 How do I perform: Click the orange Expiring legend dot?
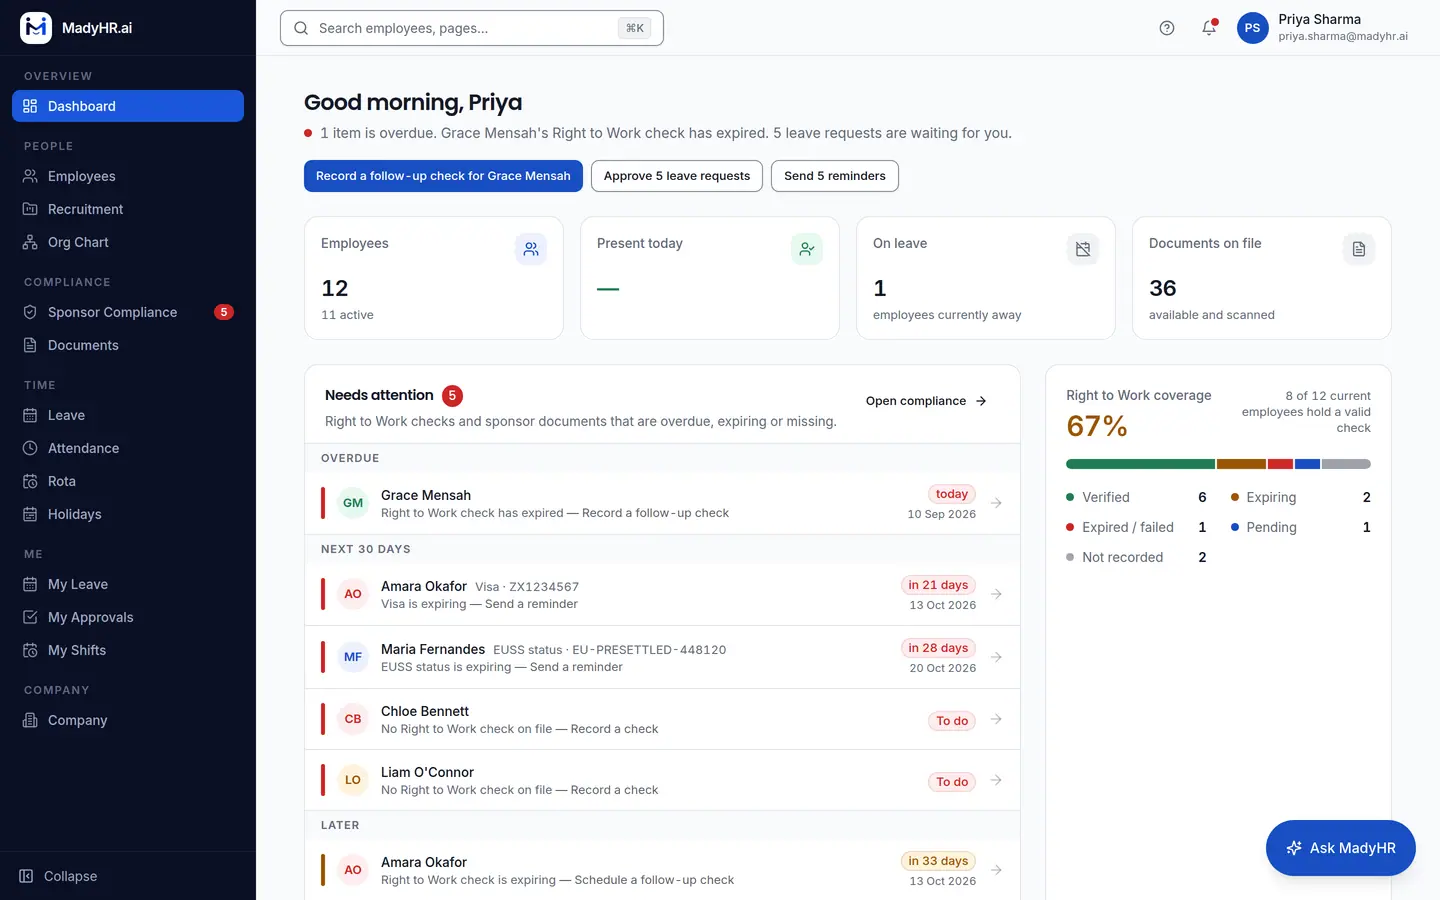tap(1235, 497)
